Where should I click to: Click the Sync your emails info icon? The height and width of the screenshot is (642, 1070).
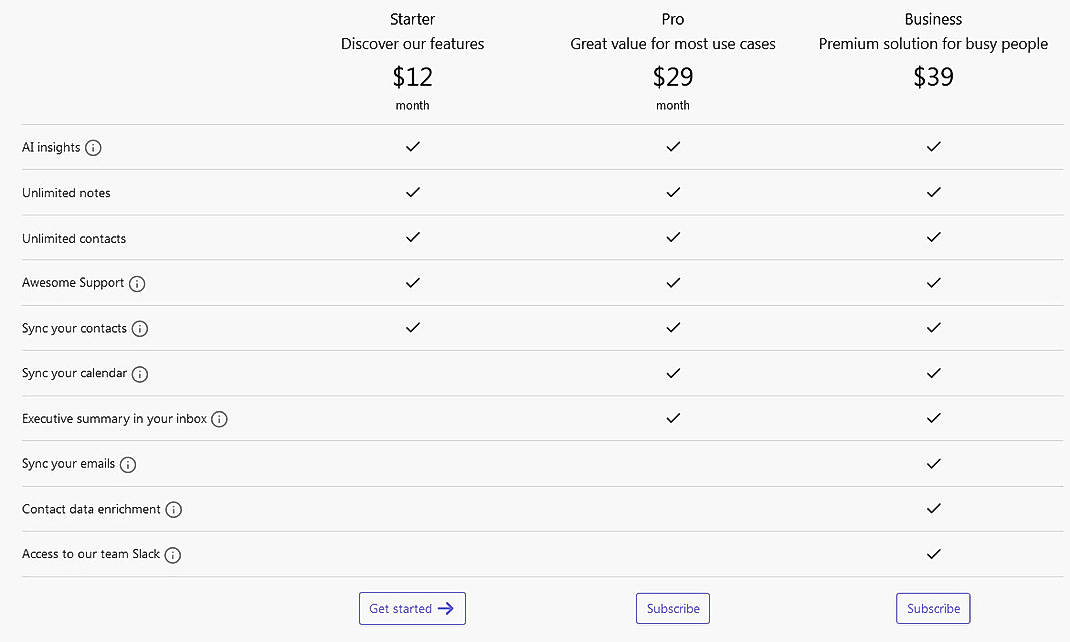(127, 464)
